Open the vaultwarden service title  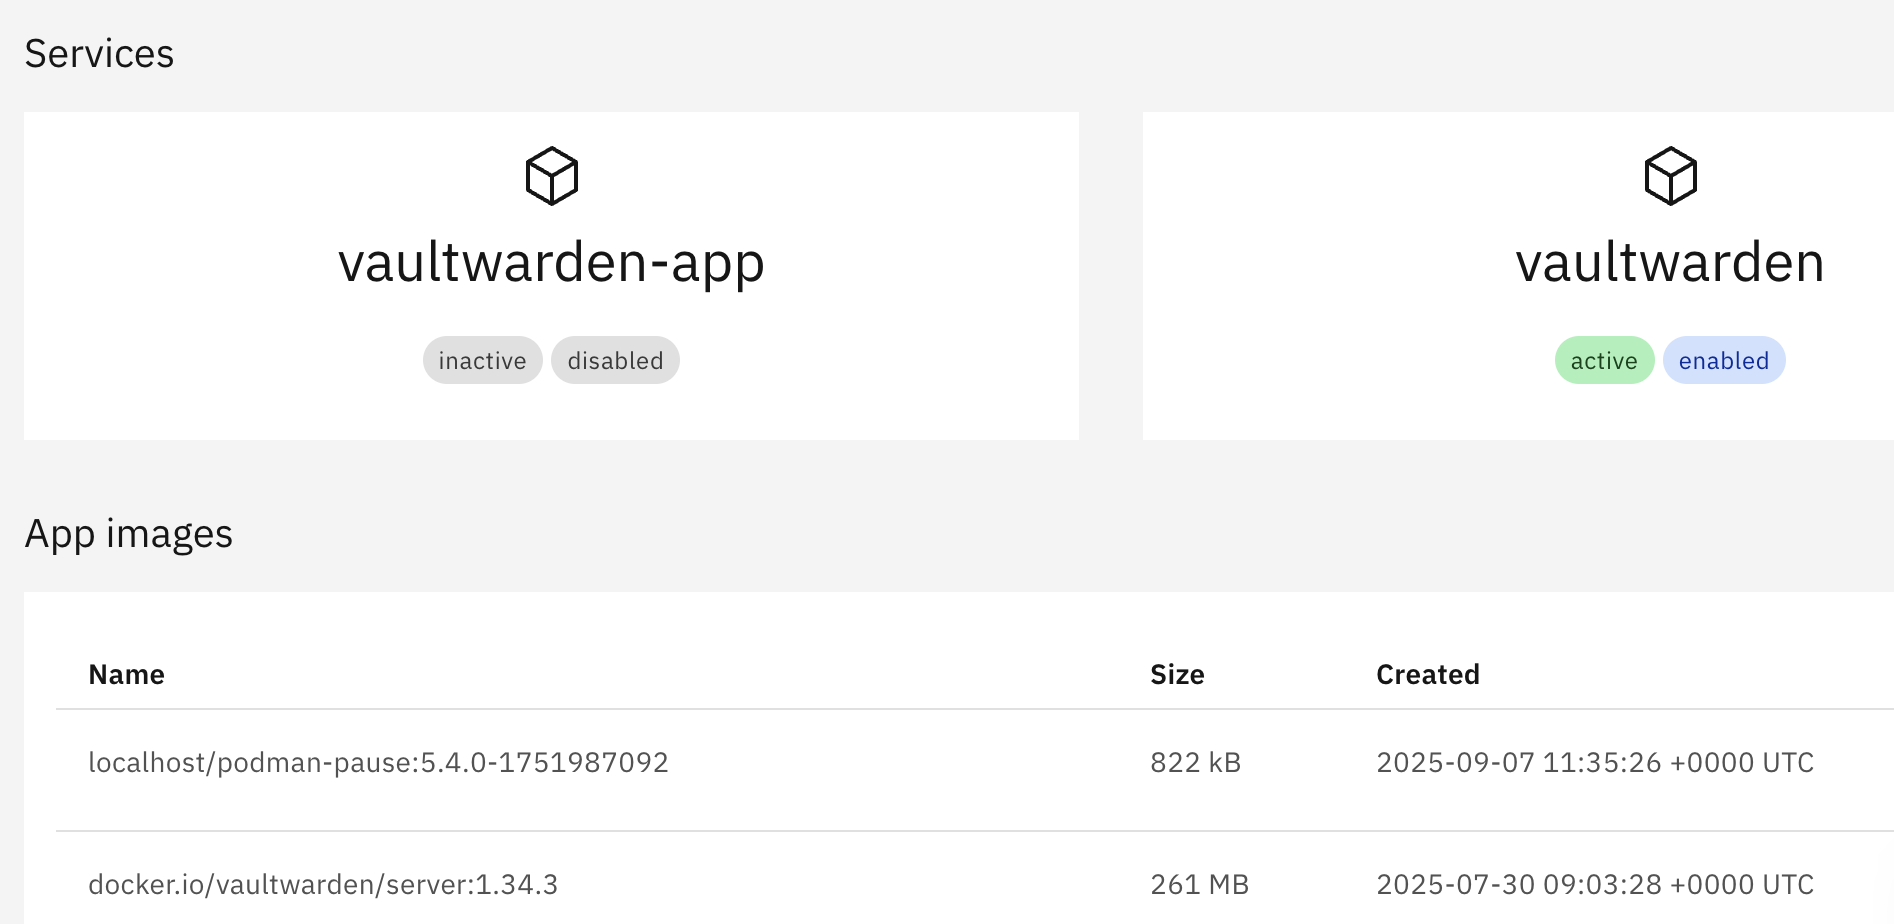coord(1669,263)
